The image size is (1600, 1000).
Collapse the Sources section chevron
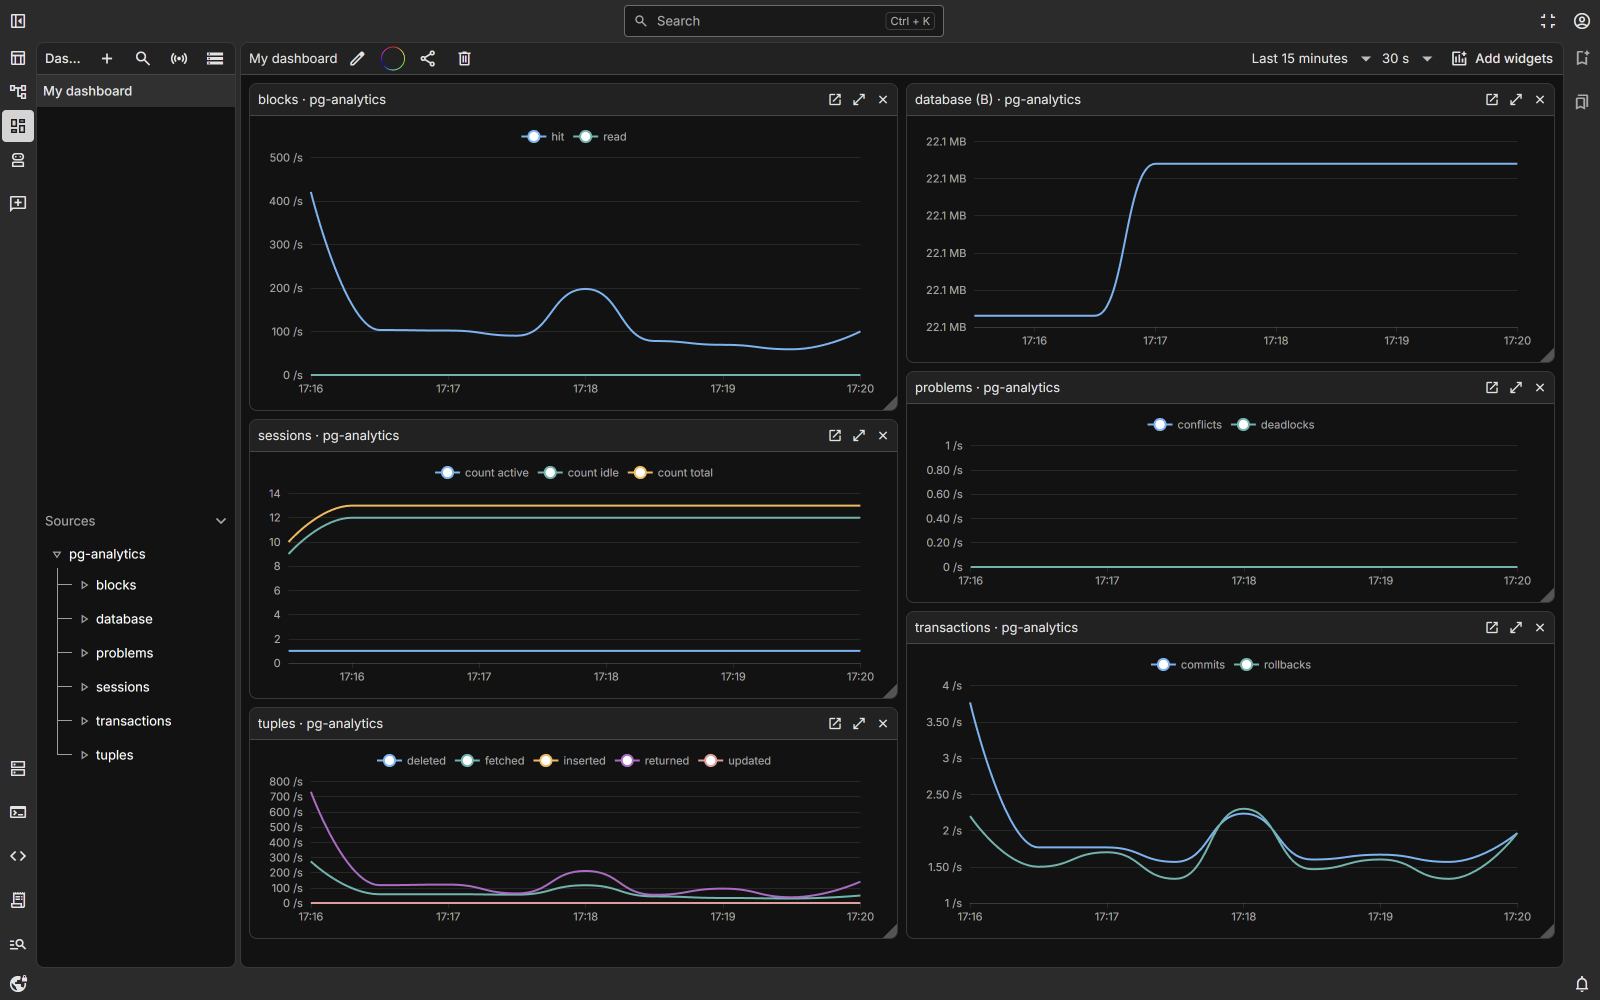click(221, 521)
